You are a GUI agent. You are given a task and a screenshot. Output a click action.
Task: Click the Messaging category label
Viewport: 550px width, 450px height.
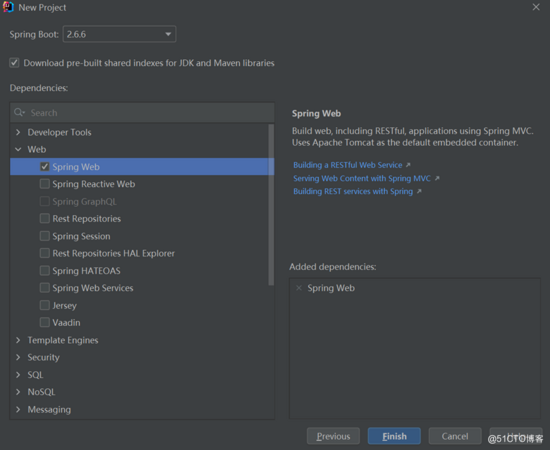click(49, 409)
